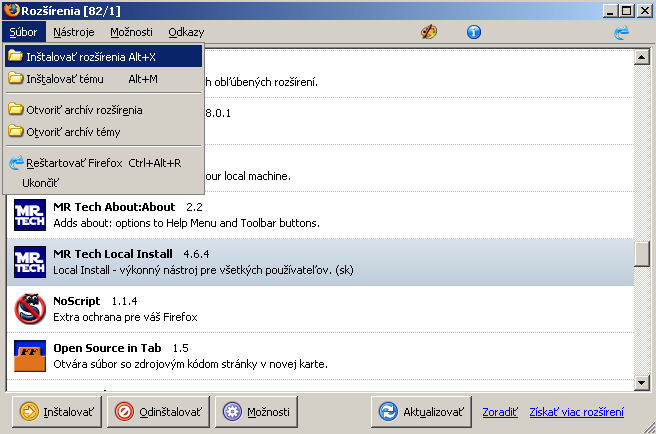The image size is (656, 434).
Task: Click the Firefox icon in title bar
Action: pos(12,10)
